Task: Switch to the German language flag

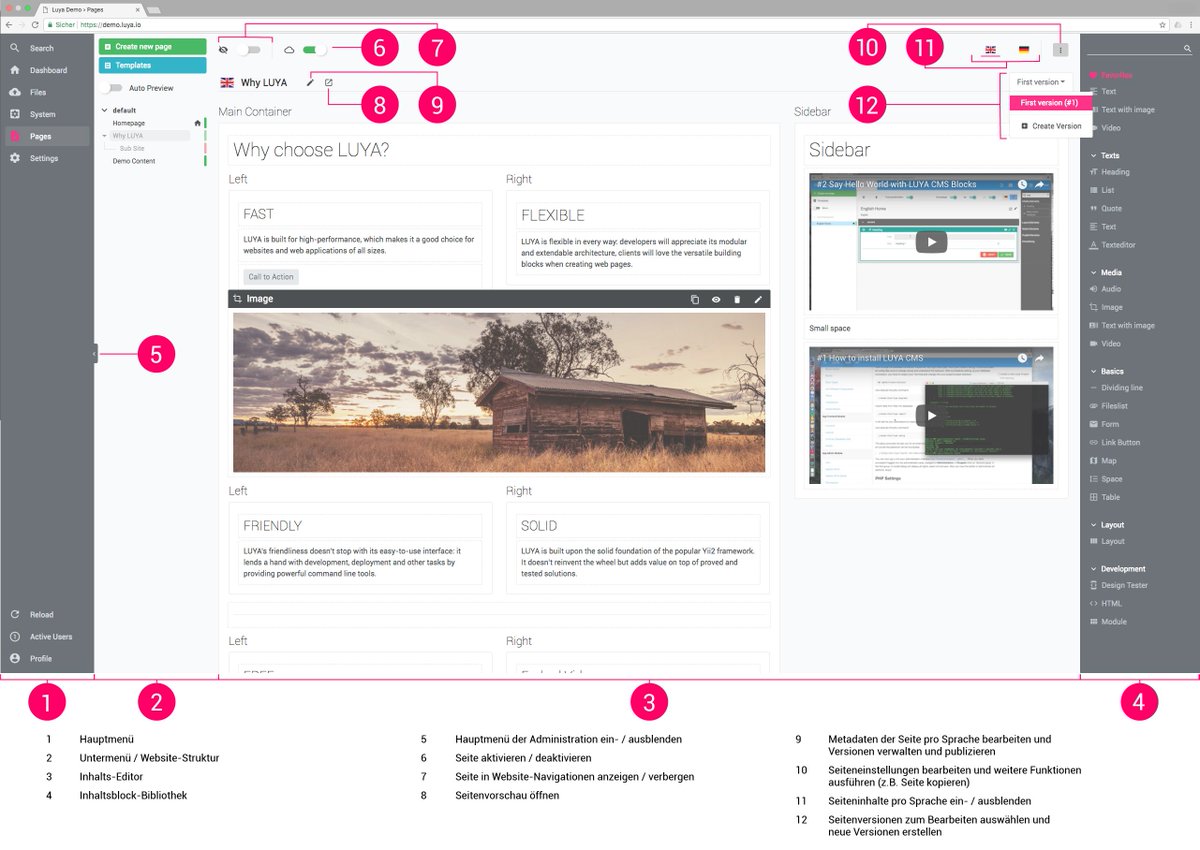Action: (x=1024, y=50)
